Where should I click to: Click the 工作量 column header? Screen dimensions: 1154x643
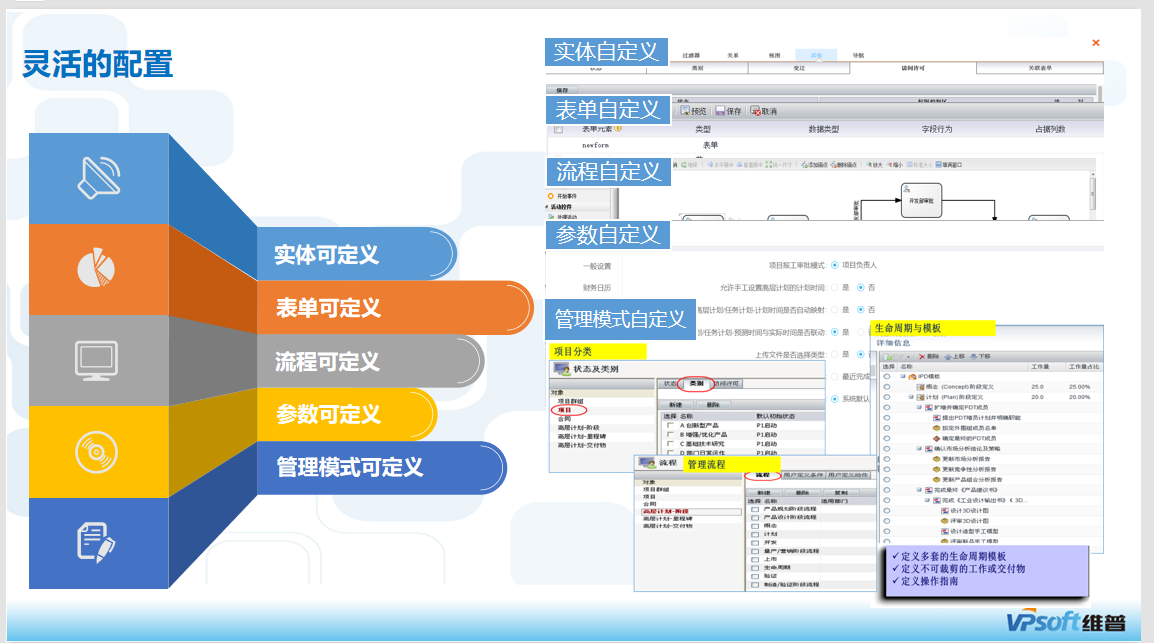click(x=1040, y=366)
